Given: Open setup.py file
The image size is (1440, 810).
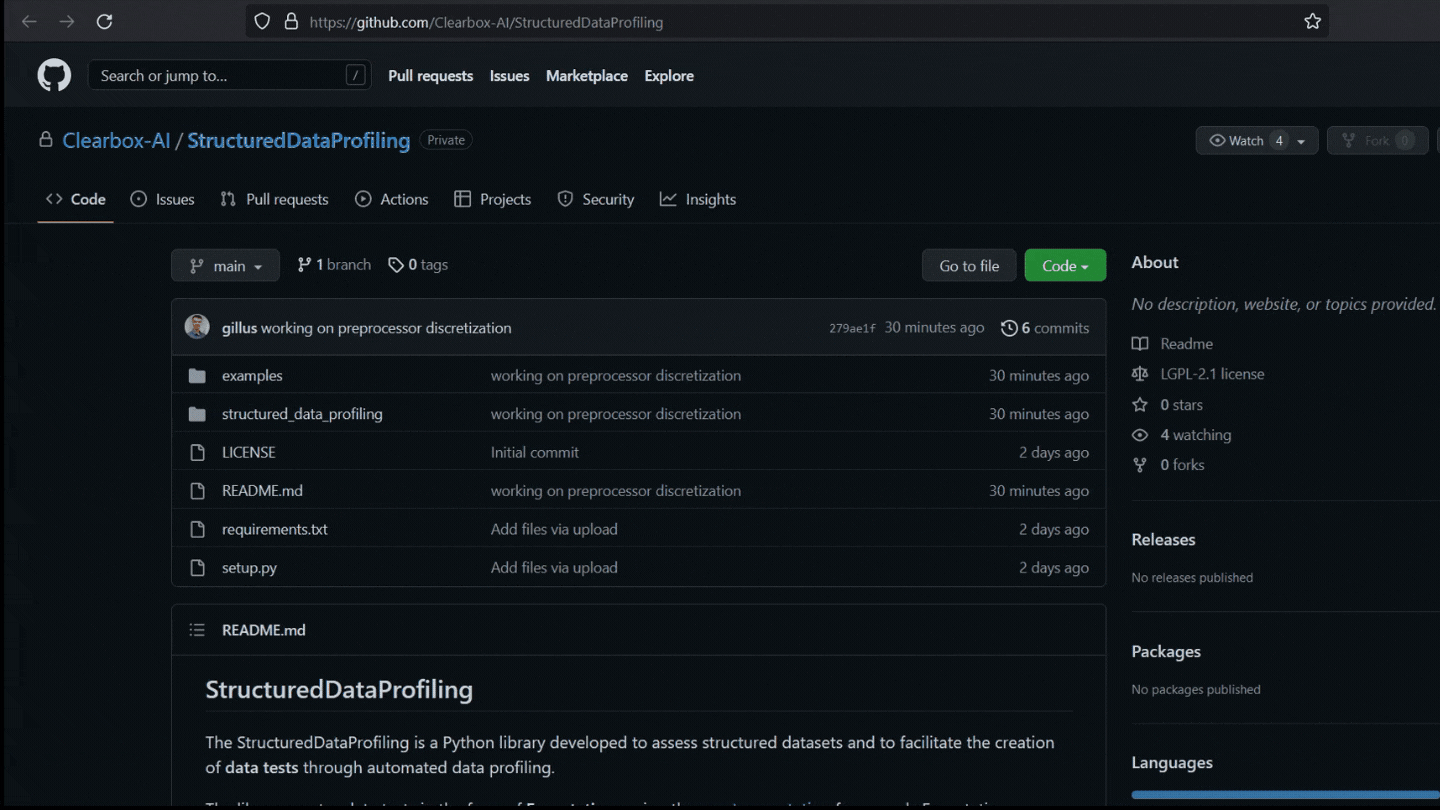Looking at the screenshot, I should coord(249,568).
